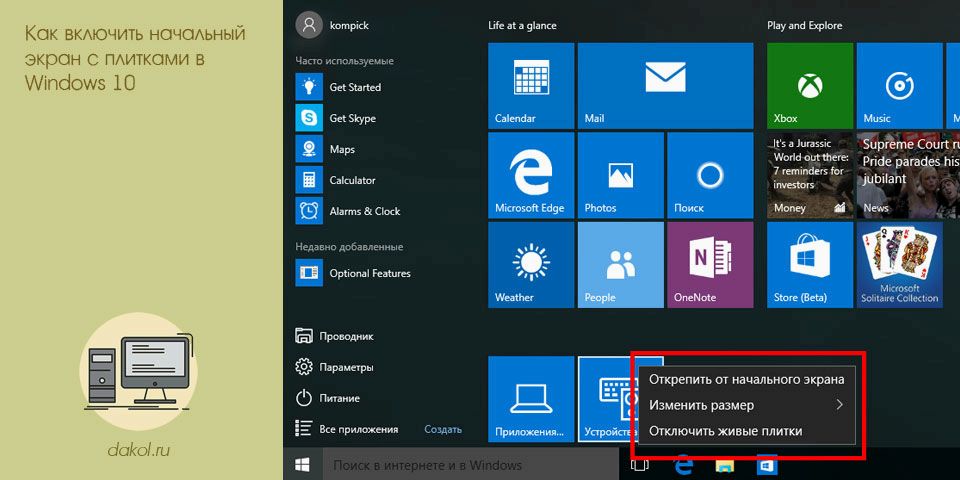The height and width of the screenshot is (480, 960).
Task: Select Отключить живые плитки
Action: coord(746,431)
